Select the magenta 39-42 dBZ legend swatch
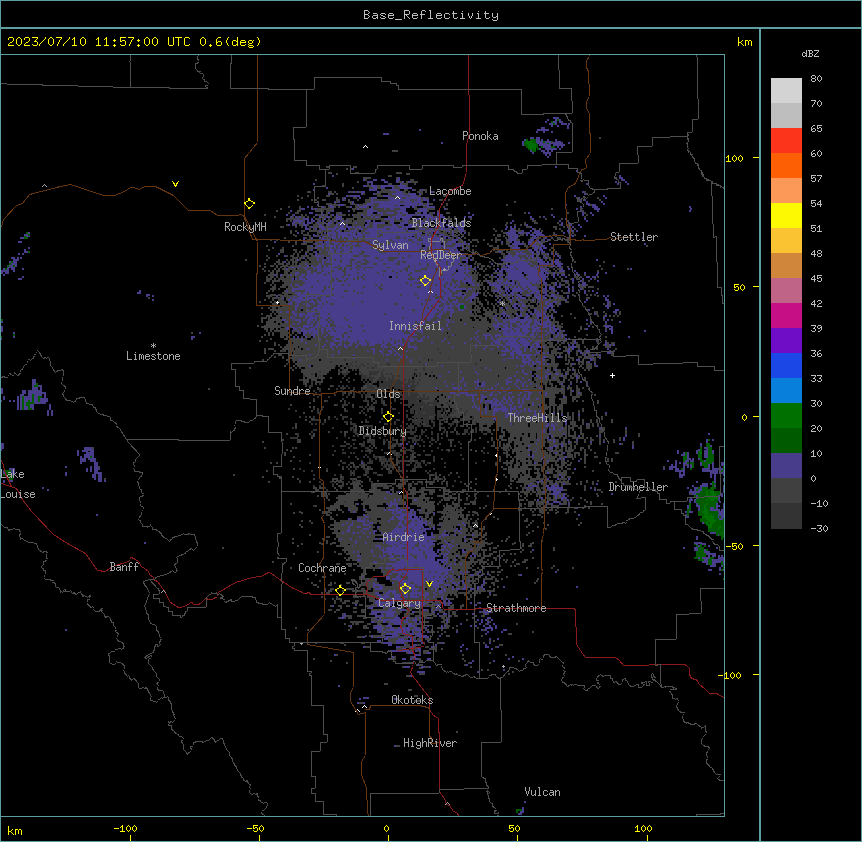 [x=786, y=315]
